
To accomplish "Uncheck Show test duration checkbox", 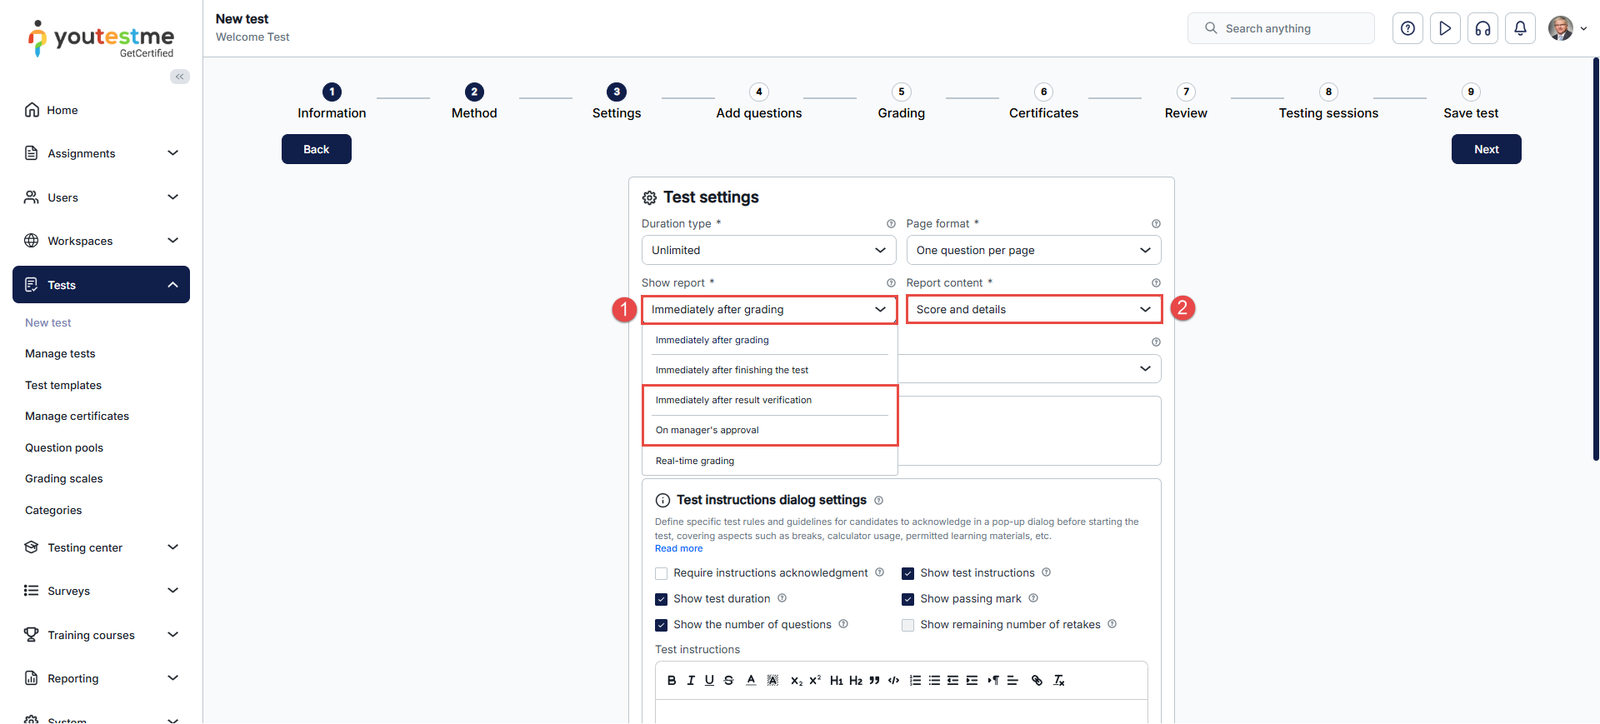I will [x=661, y=600].
